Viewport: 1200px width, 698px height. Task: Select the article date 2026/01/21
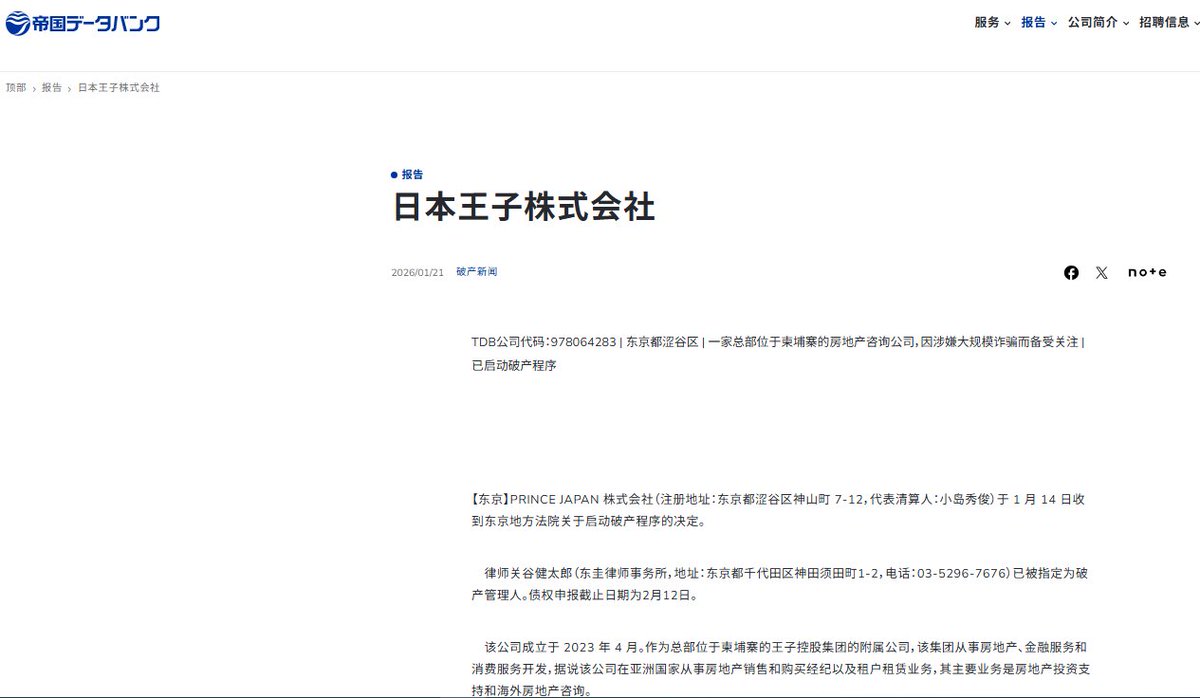tap(417, 273)
